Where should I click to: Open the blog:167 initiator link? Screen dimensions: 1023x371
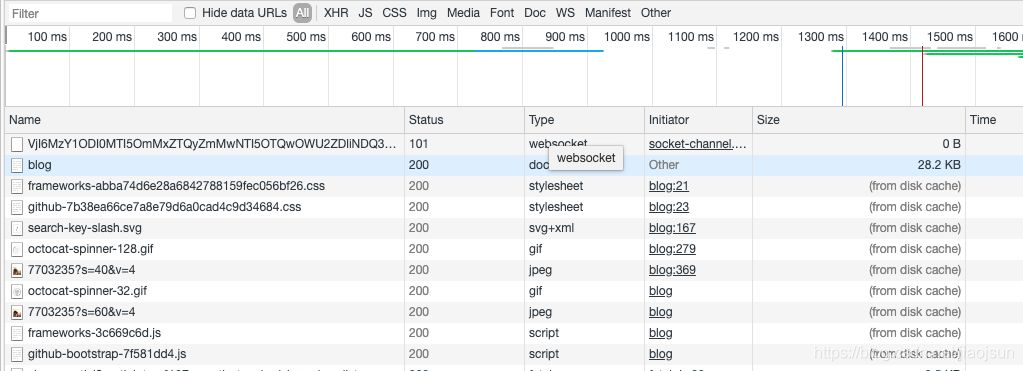pos(672,228)
